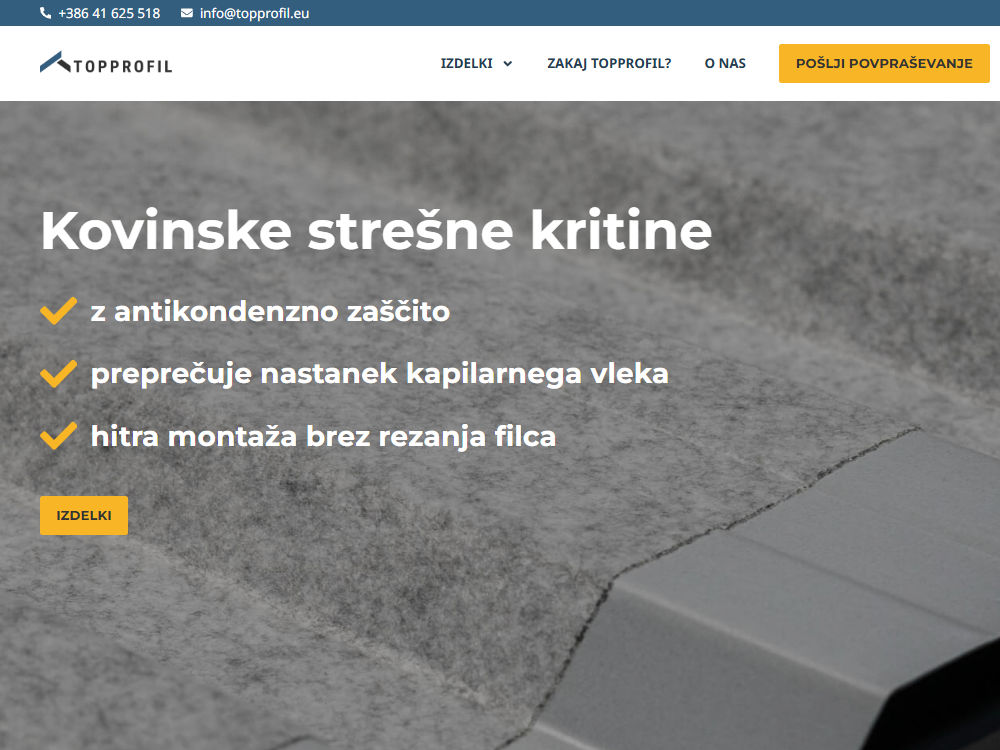
Task: Click the checkmark beside kapilarnega vleka line
Action: click(58, 374)
